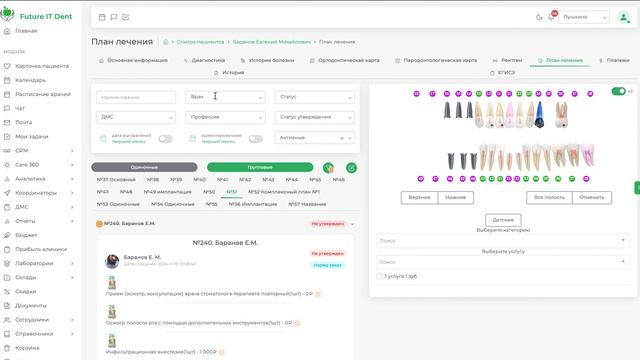Toggle the switch beside the second date filter

(256, 139)
